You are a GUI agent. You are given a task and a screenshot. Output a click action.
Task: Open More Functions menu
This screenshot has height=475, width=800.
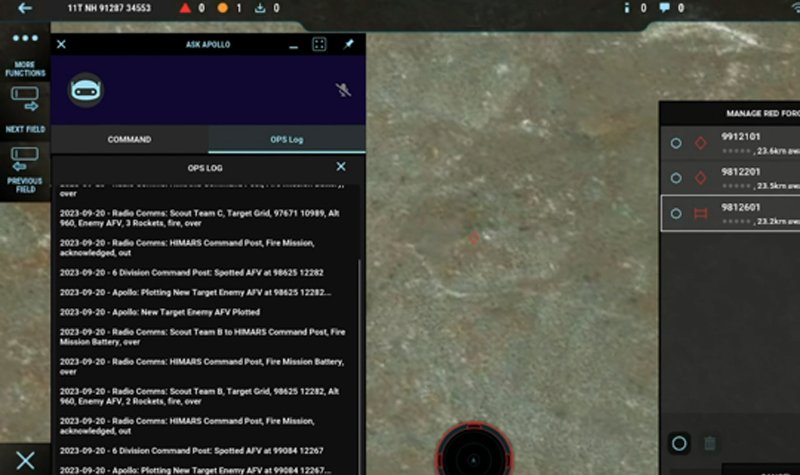pos(25,54)
